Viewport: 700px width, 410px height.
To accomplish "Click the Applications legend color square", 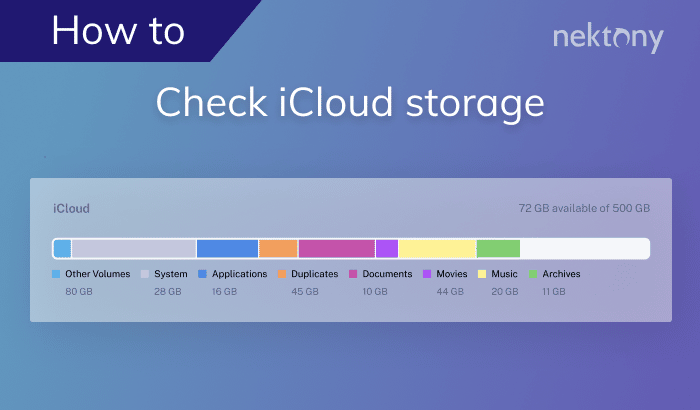I will [203, 274].
